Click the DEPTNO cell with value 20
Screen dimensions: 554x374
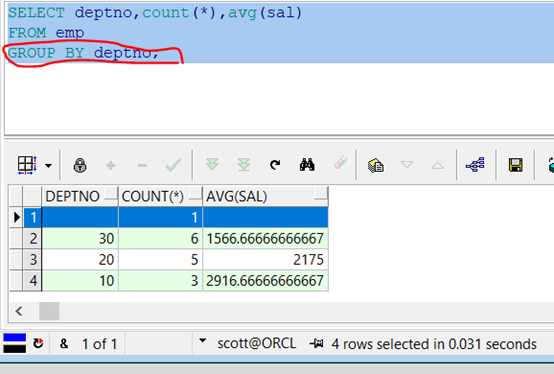[x=80, y=260]
